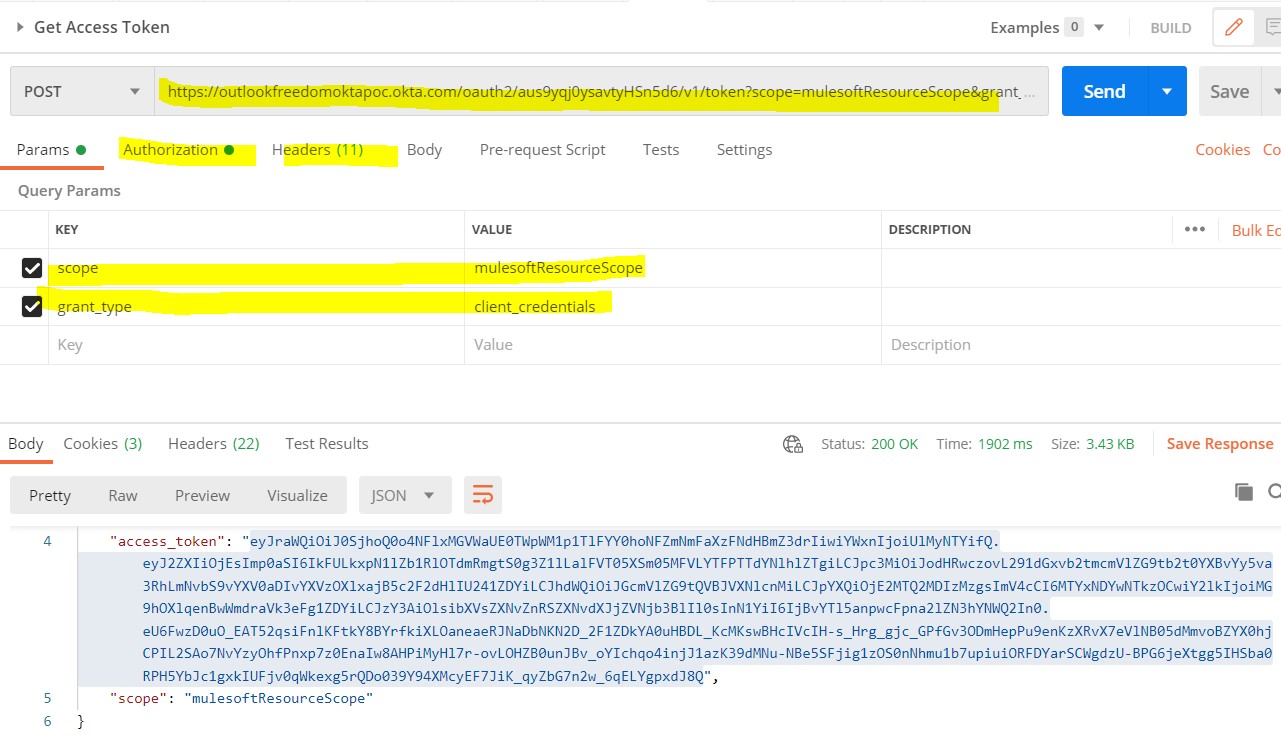Uncheck the grant_type parameter checkbox
Screen dimensions: 1281x739
(32, 306)
